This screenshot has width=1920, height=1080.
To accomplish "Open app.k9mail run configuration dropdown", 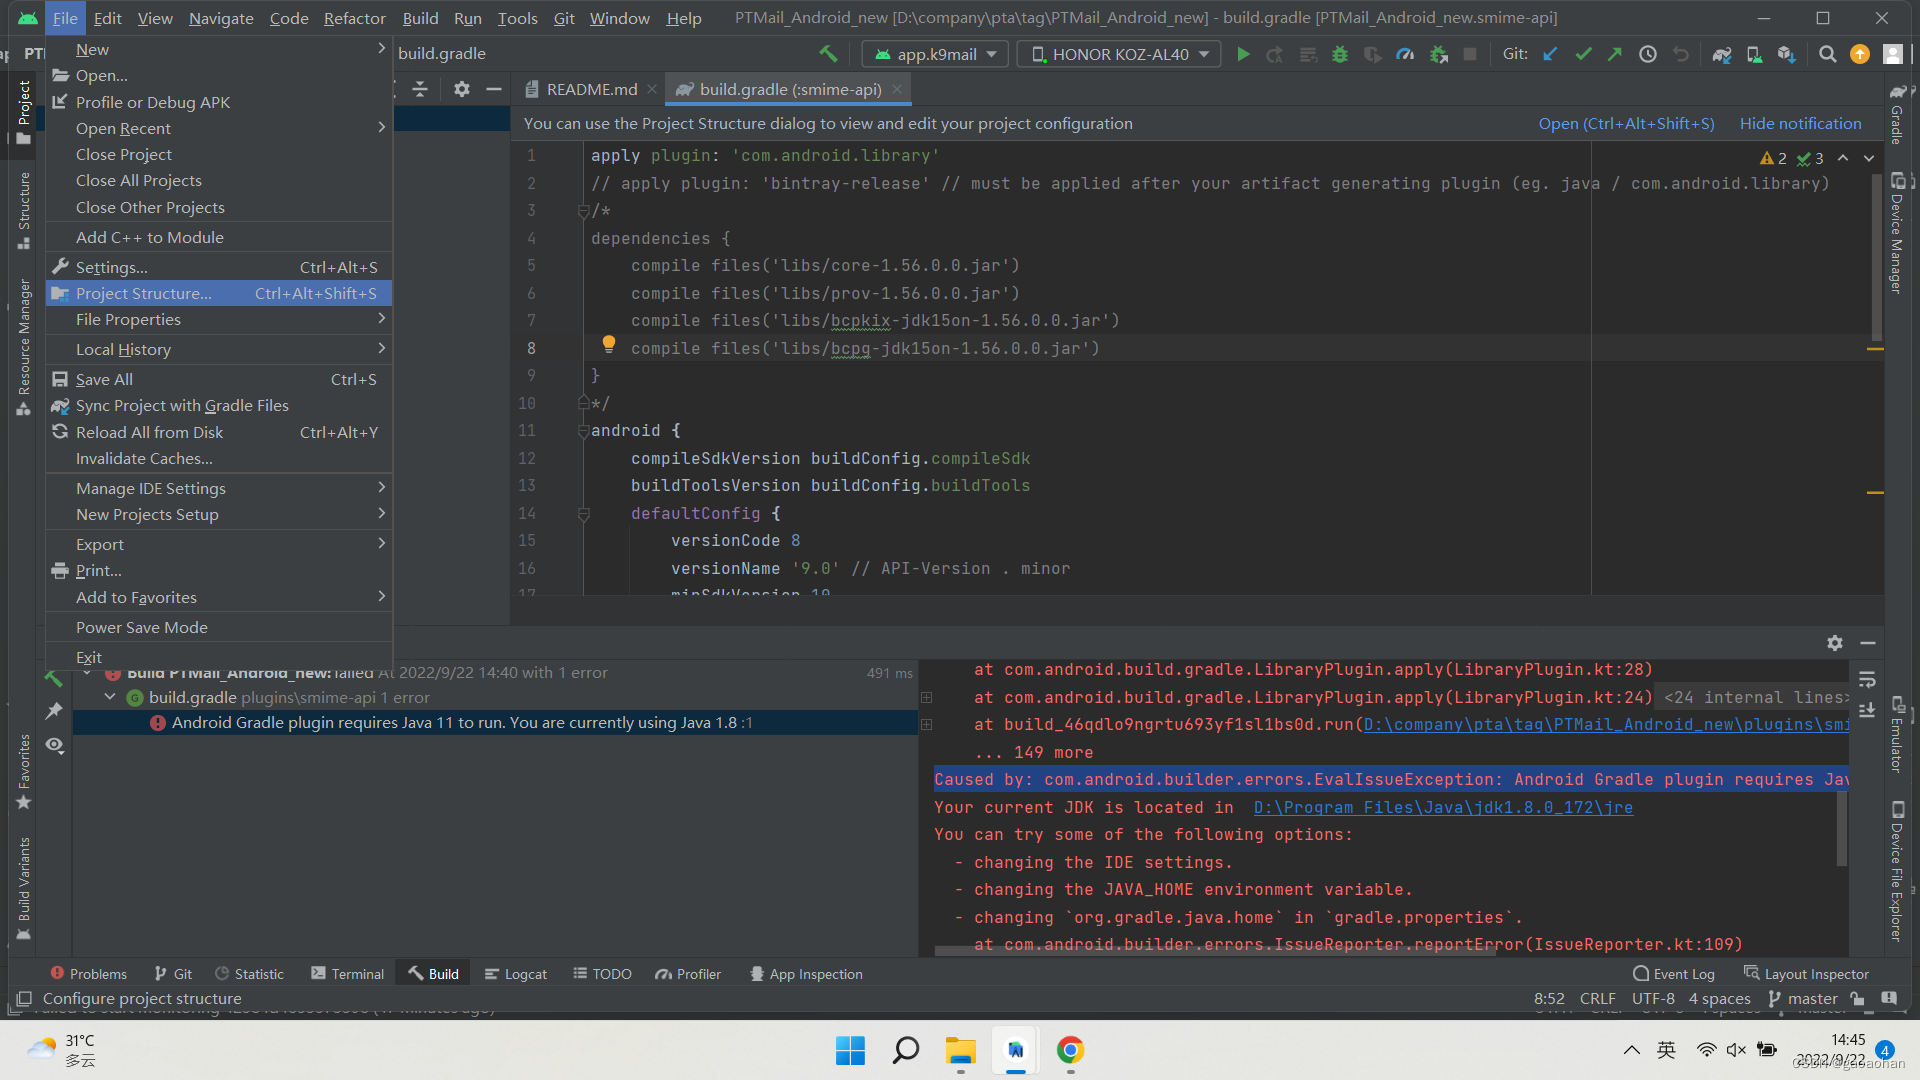I will click(x=937, y=54).
